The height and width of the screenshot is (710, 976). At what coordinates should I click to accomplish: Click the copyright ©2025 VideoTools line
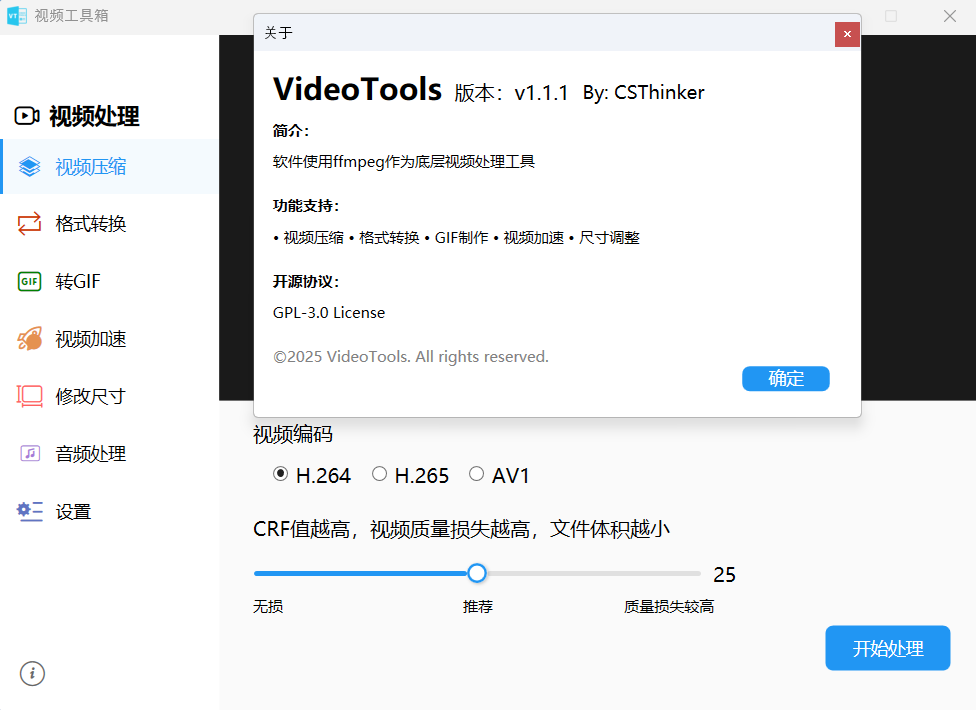411,357
